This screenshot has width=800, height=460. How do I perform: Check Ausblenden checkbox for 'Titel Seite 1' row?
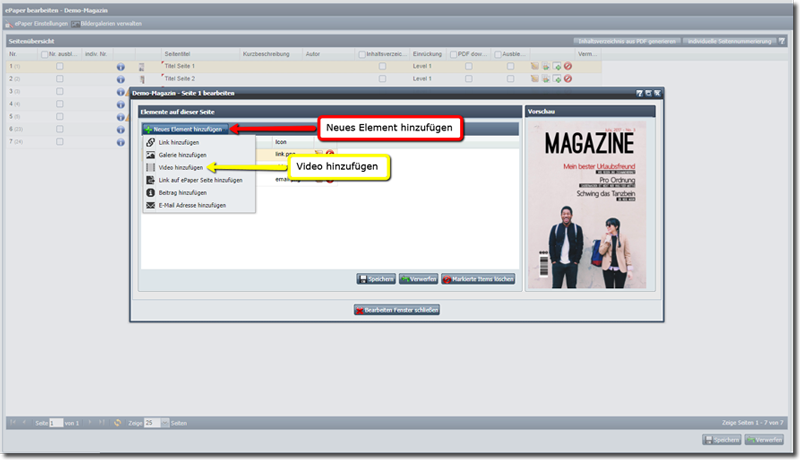510,66
